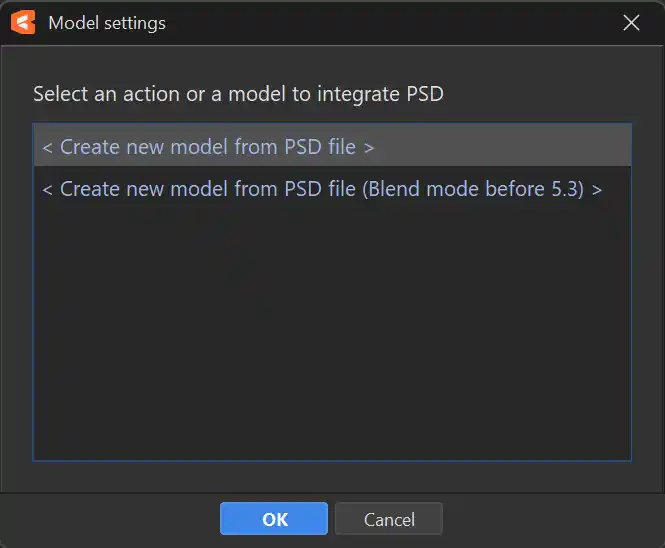665x548 pixels.
Task: Click the blank footer area right of Cancel
Action: click(x=550, y=519)
